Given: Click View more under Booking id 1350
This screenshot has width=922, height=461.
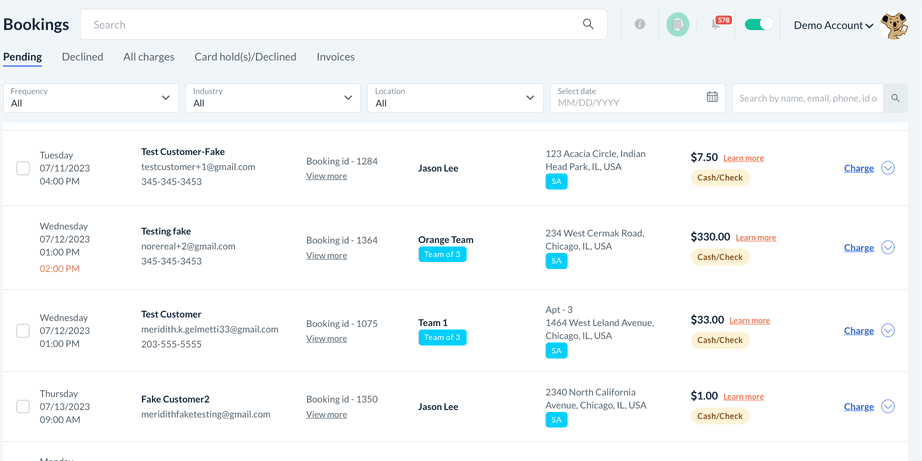Looking at the screenshot, I should point(326,414).
